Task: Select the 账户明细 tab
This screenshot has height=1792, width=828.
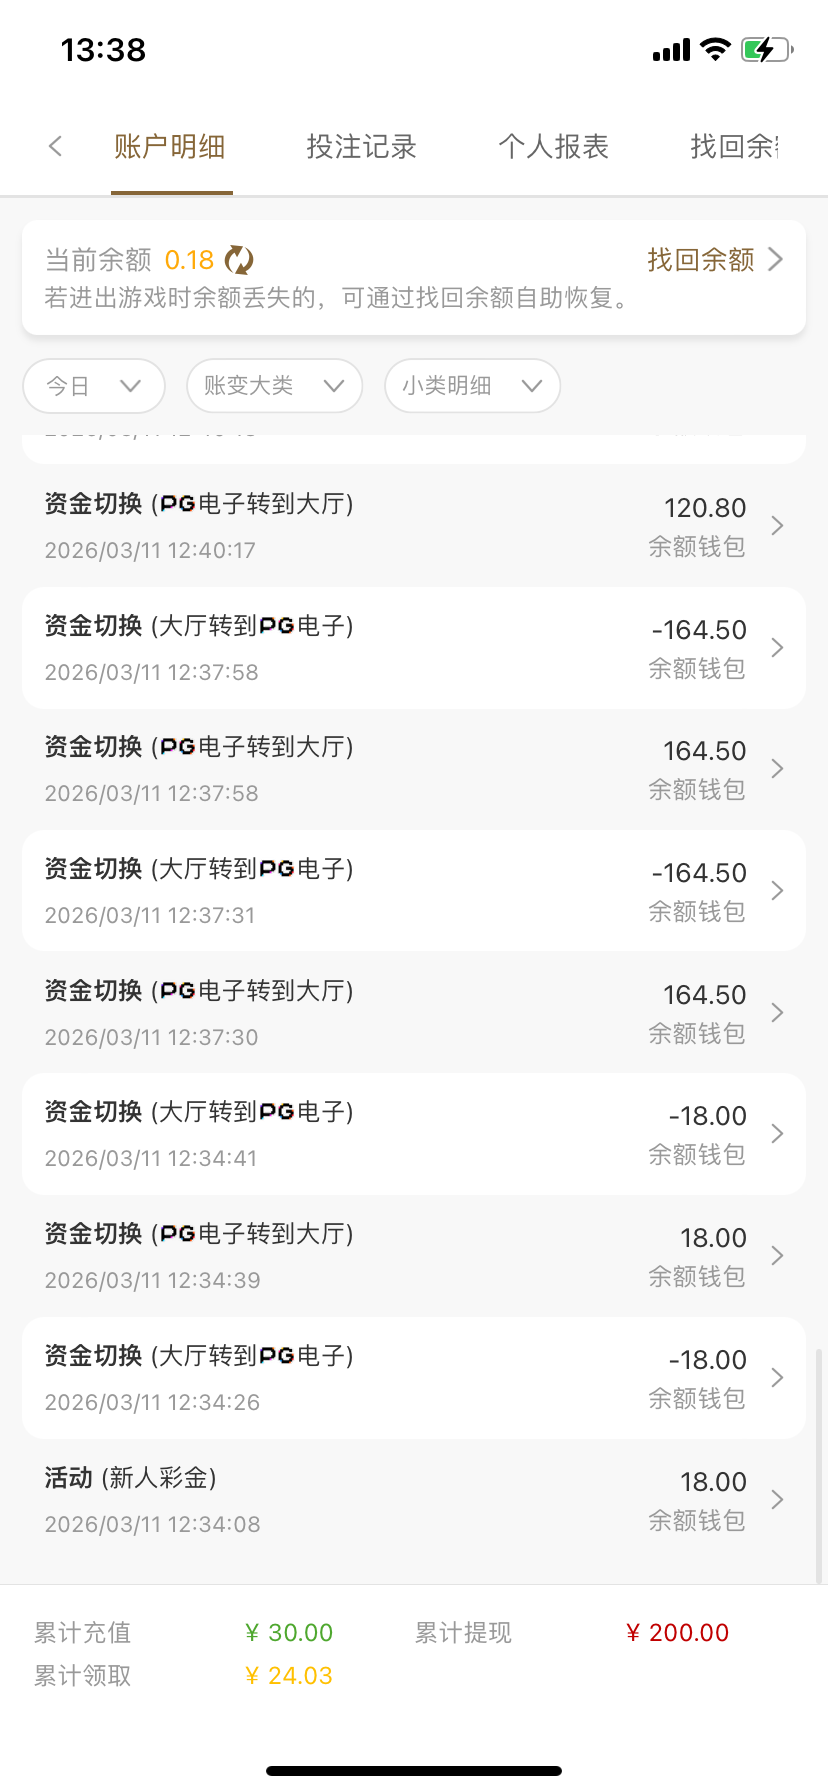Action: tap(170, 147)
